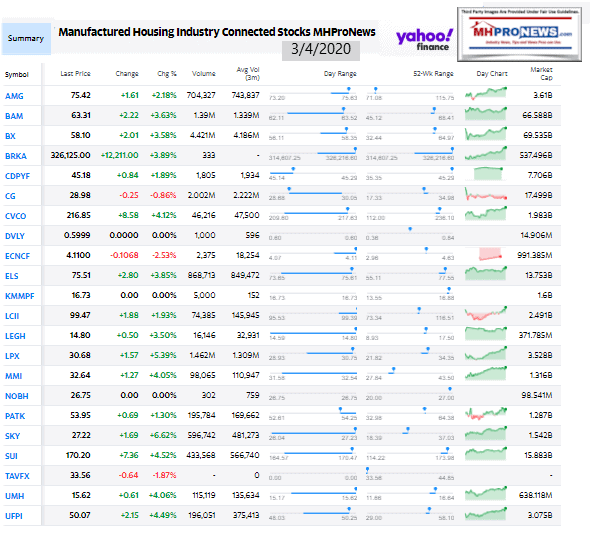Image resolution: width=592 pixels, height=543 pixels.
Task: Open the LEGH ticker link
Action: point(15,336)
